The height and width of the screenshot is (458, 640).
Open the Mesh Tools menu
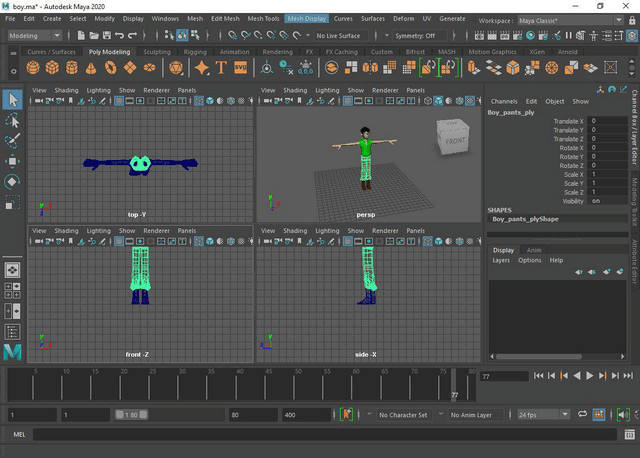tap(263, 18)
